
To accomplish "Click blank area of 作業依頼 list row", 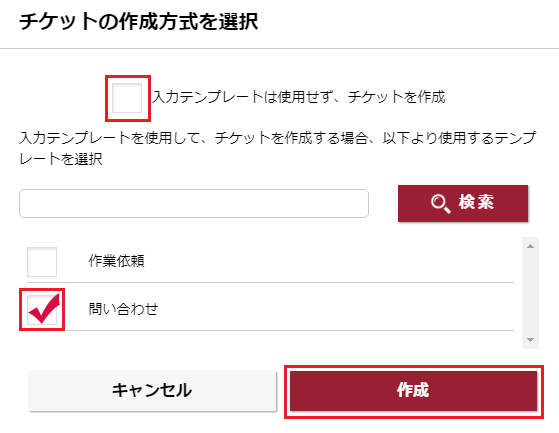I will (x=328, y=261).
